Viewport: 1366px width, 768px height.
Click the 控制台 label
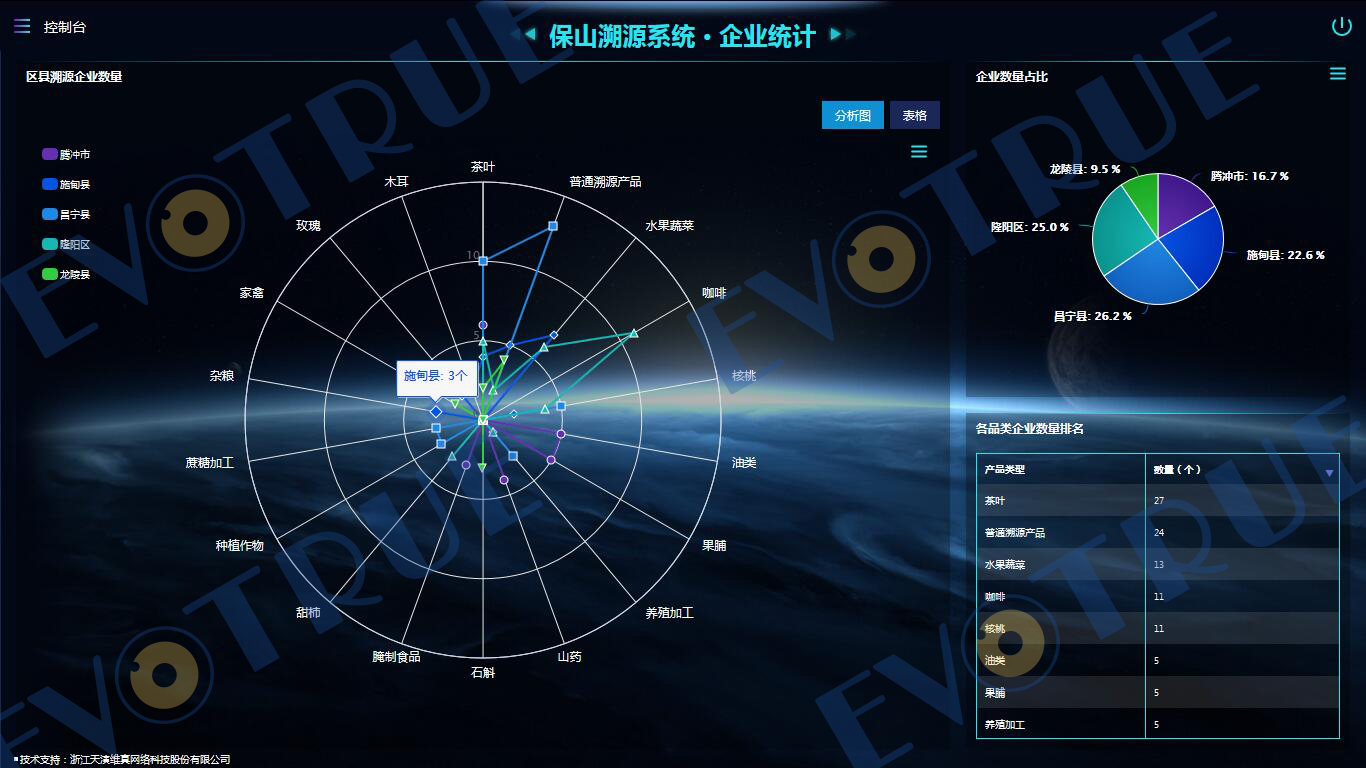(x=65, y=27)
